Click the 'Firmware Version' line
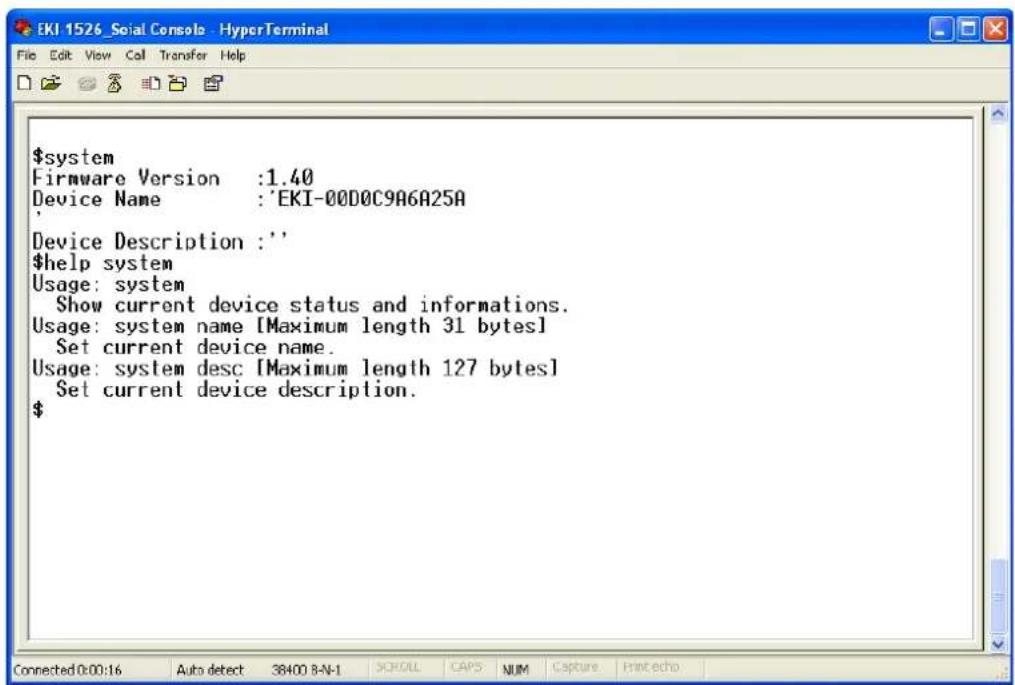The width and height of the screenshot is (1015, 685). coord(173,178)
